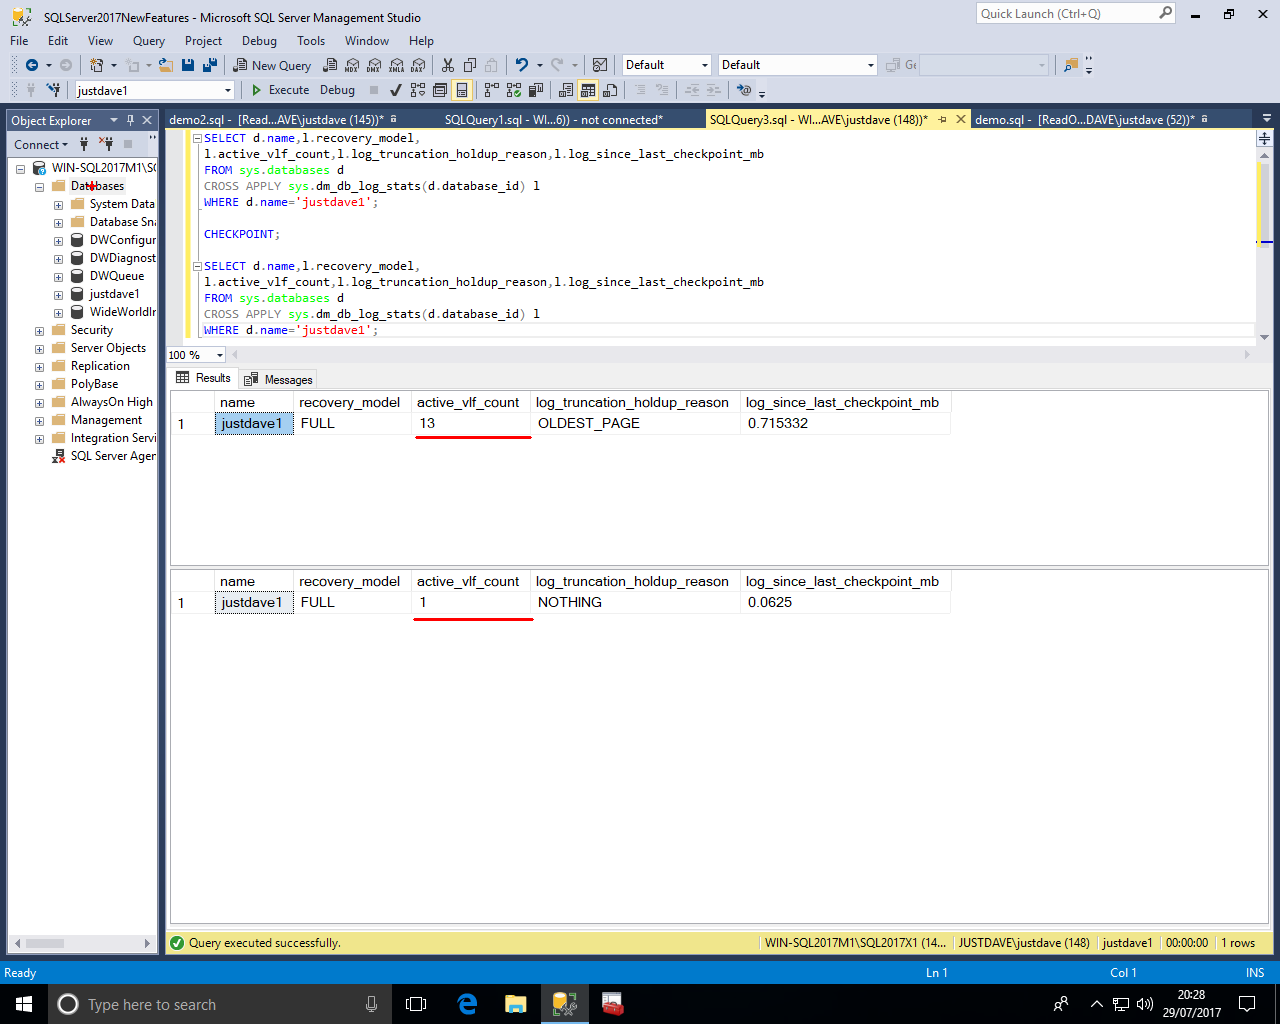
Task: Toggle Results to Grid mode
Action: [x=588, y=90]
